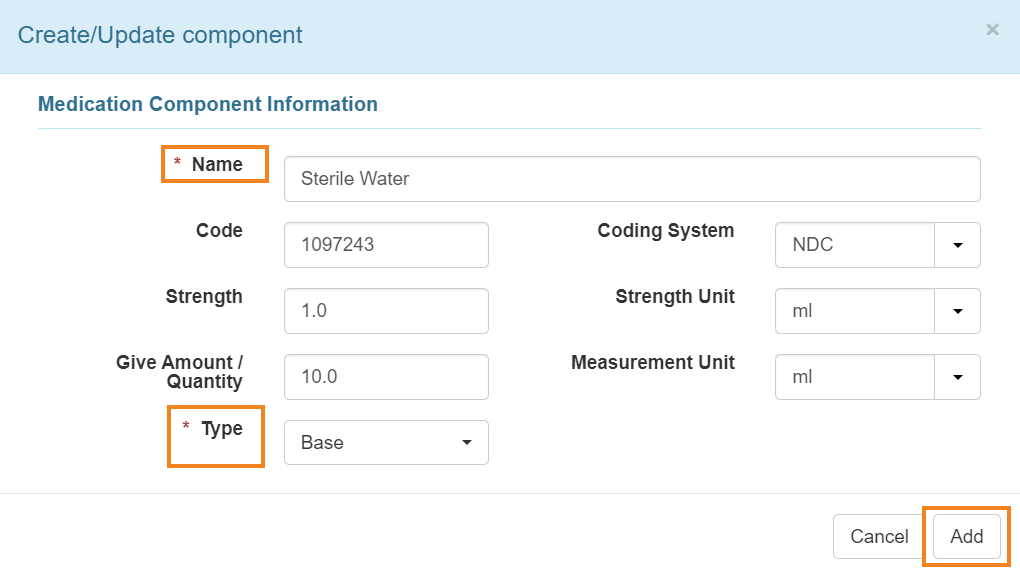The image size is (1020, 575).
Task: Focus the Code field showing 1097243
Action: [386, 245]
